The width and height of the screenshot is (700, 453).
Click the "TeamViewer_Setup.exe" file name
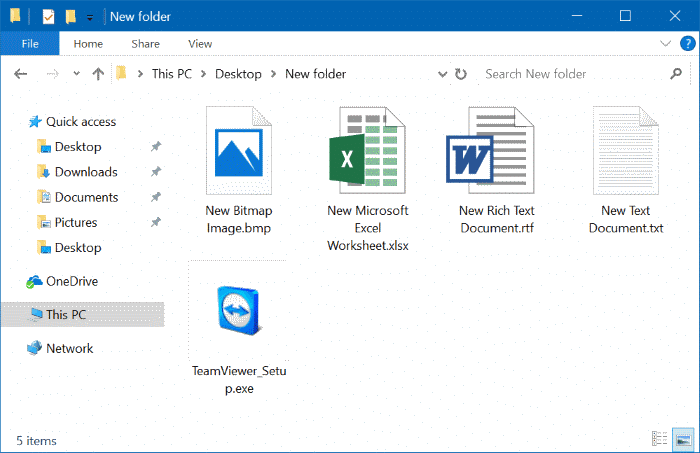[239, 379]
